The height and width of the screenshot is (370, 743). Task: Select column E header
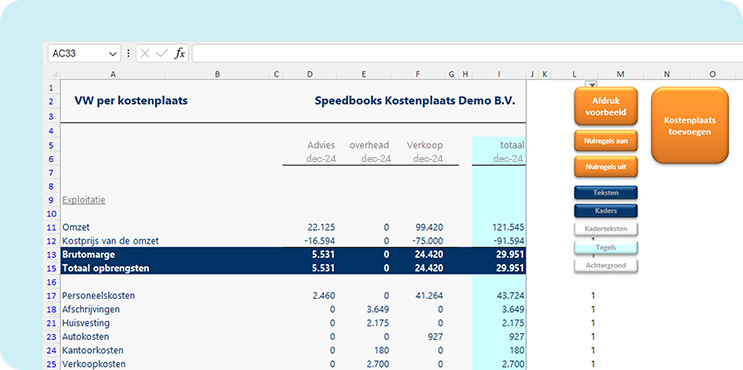point(364,74)
